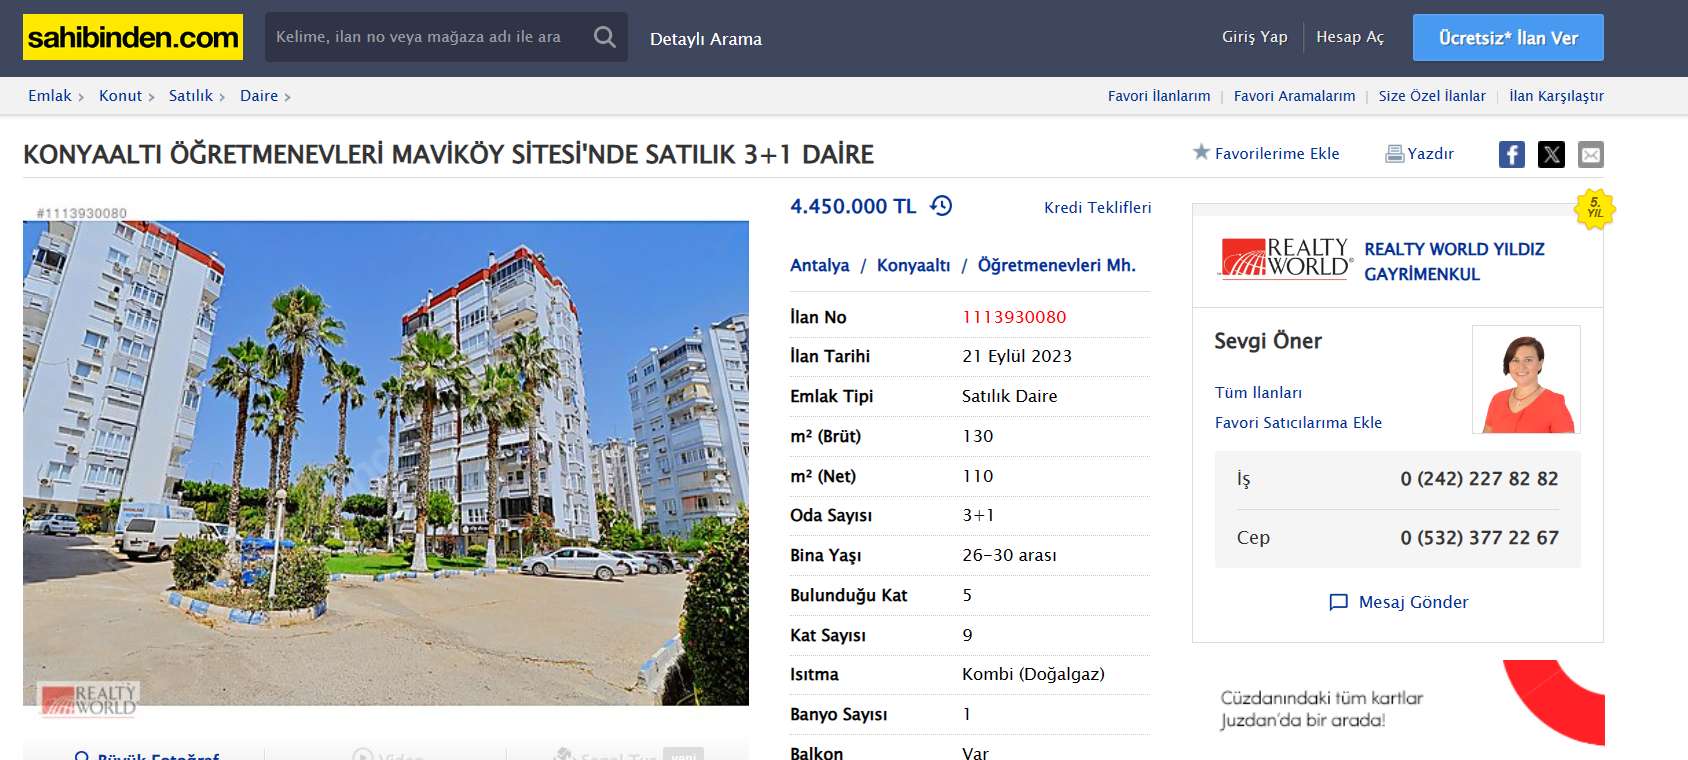Click Favori Satıcılarıma Ekle

click(1298, 423)
